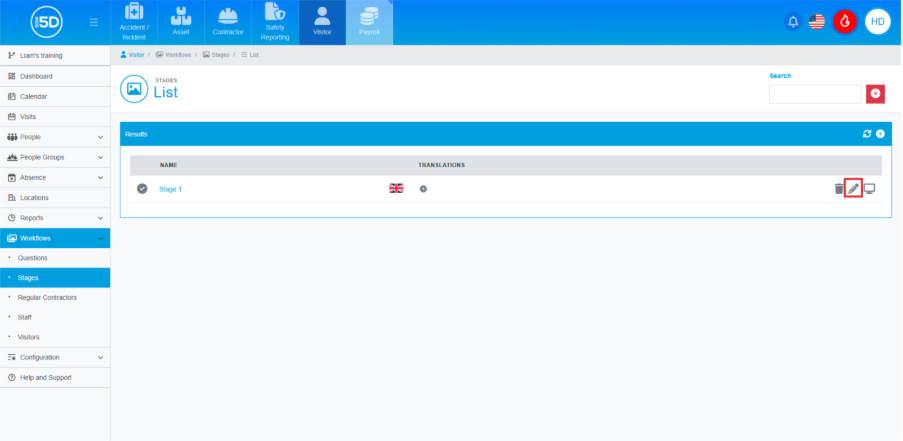The height and width of the screenshot is (441, 903).
Task: Switch to the Visitor module tab
Action: [x=321, y=22]
